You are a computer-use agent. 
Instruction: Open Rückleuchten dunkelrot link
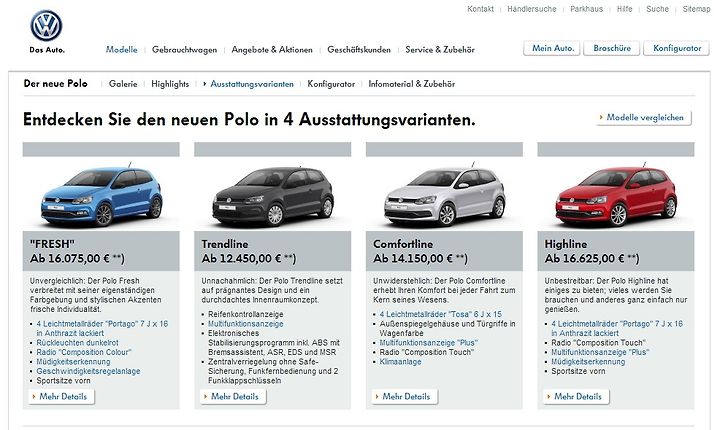click(x=77, y=343)
